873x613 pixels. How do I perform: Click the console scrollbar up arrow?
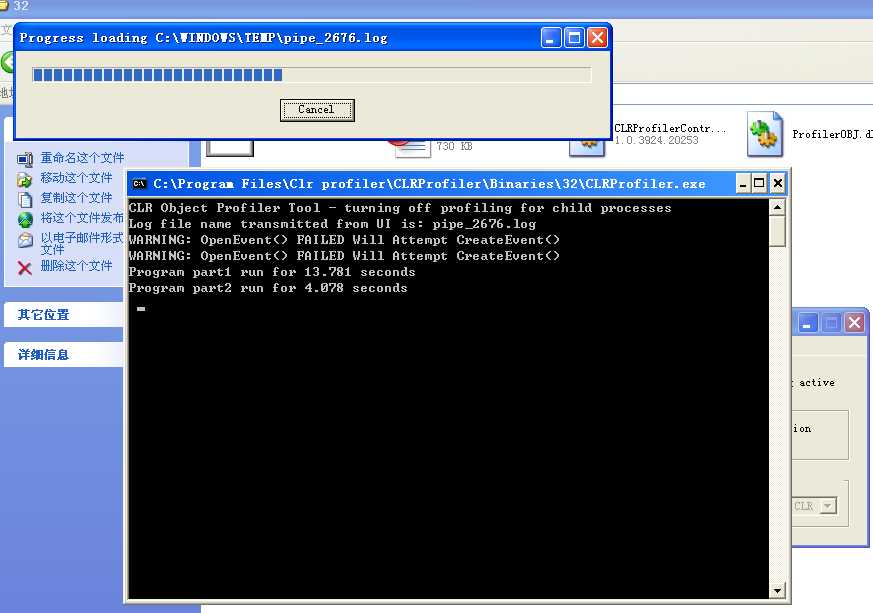click(777, 208)
